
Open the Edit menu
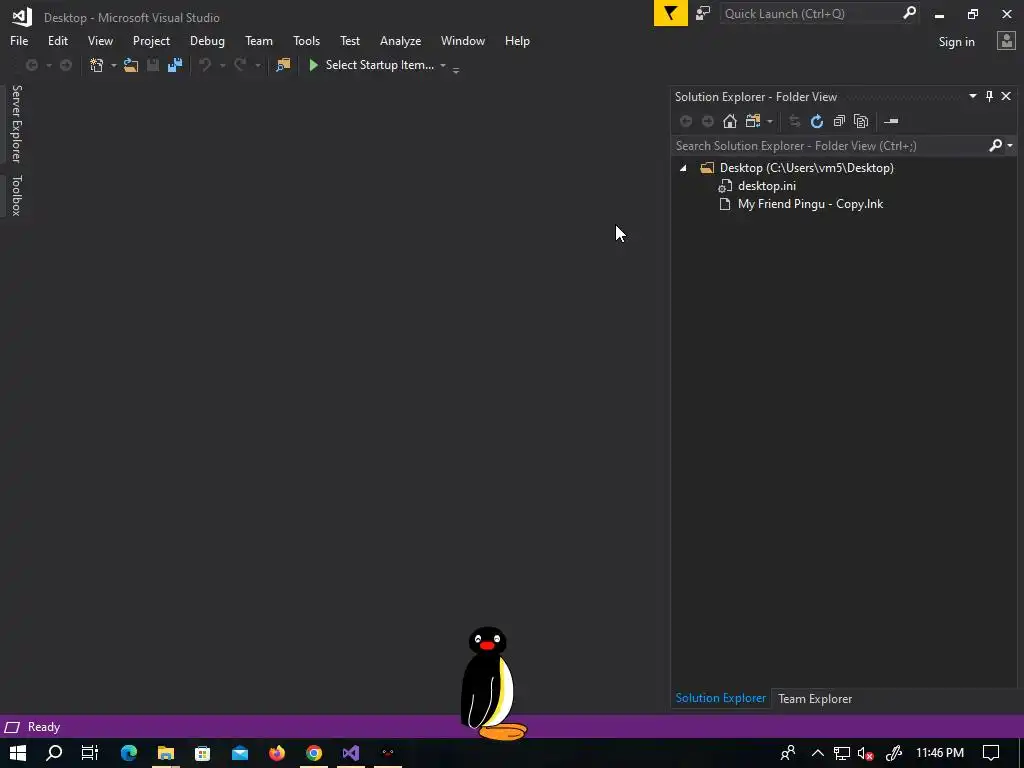point(58,41)
